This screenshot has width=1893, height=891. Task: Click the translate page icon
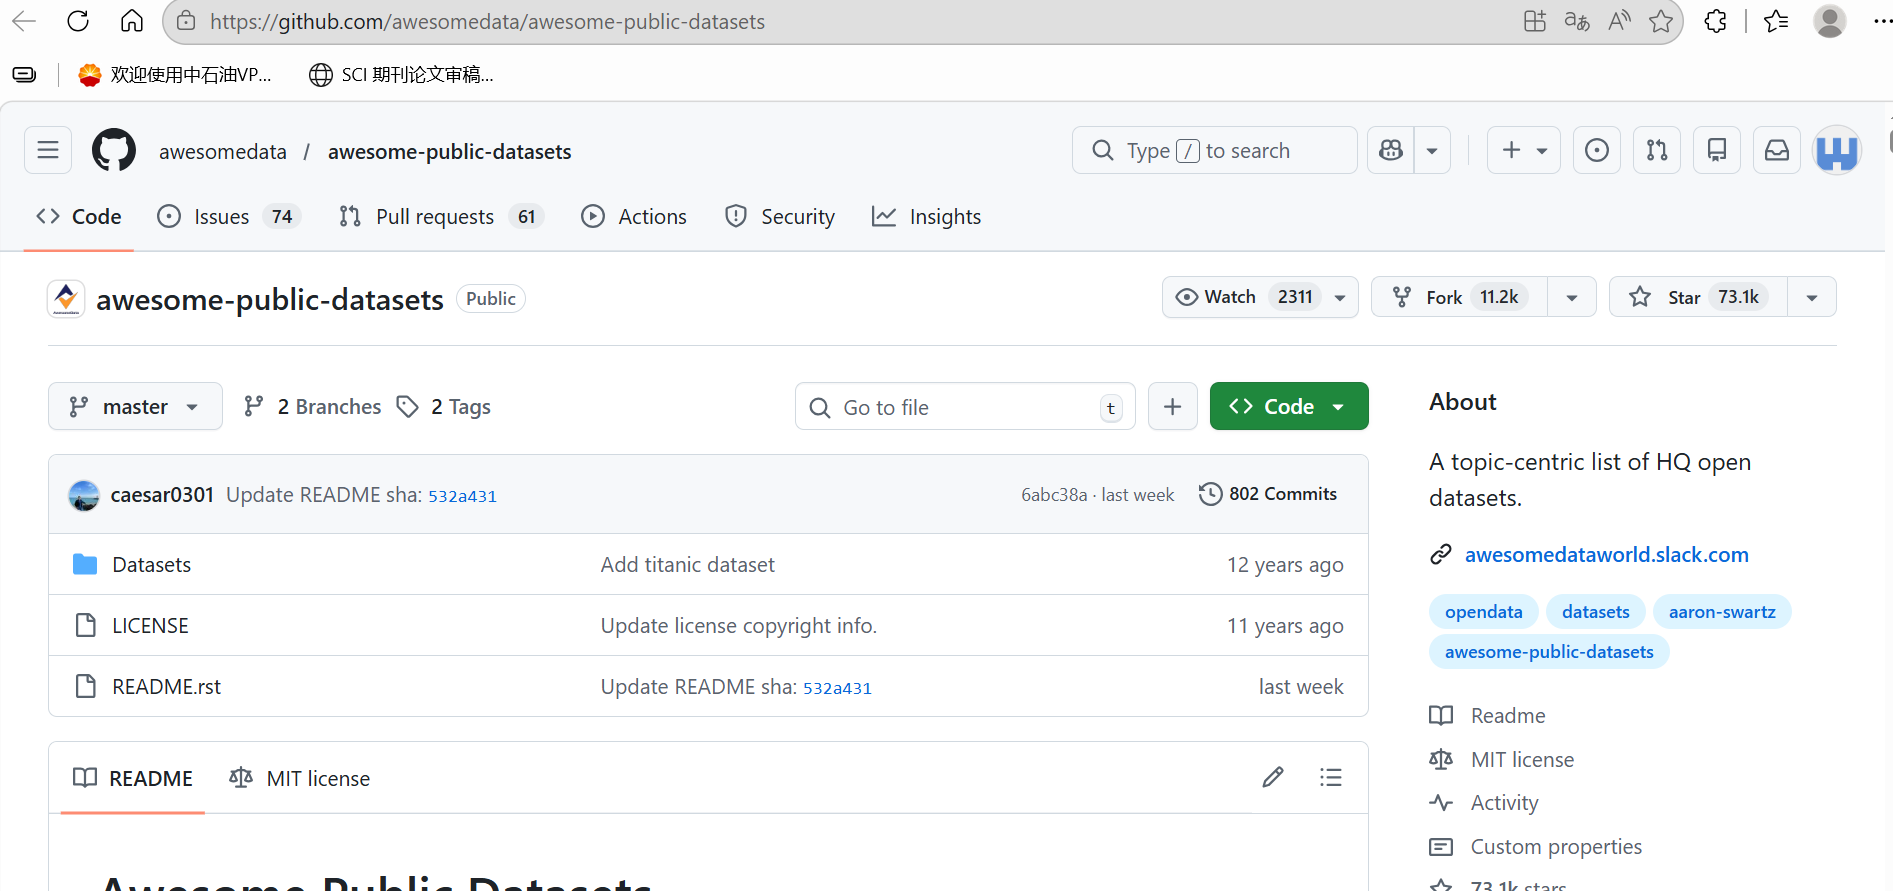point(1577,21)
